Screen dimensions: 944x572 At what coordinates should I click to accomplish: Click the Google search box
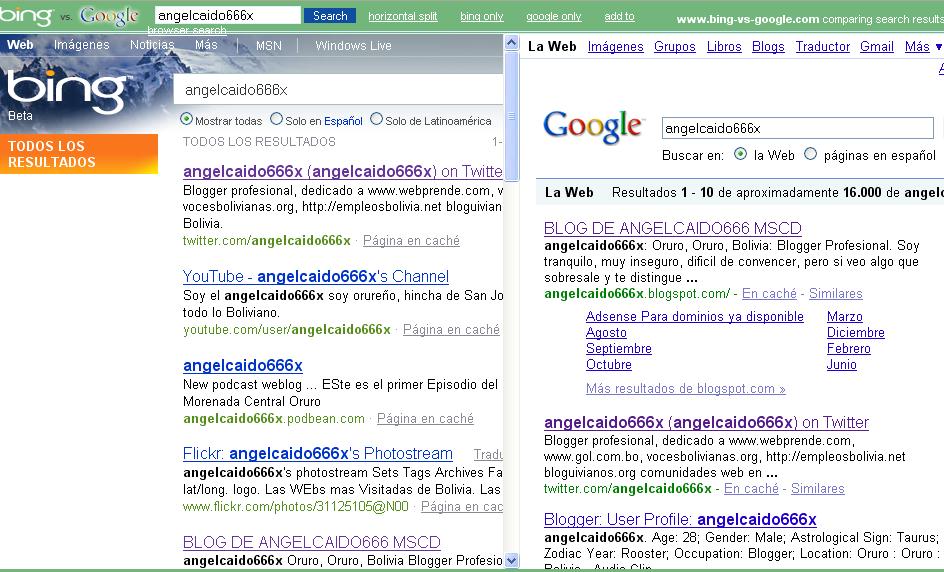pos(797,128)
